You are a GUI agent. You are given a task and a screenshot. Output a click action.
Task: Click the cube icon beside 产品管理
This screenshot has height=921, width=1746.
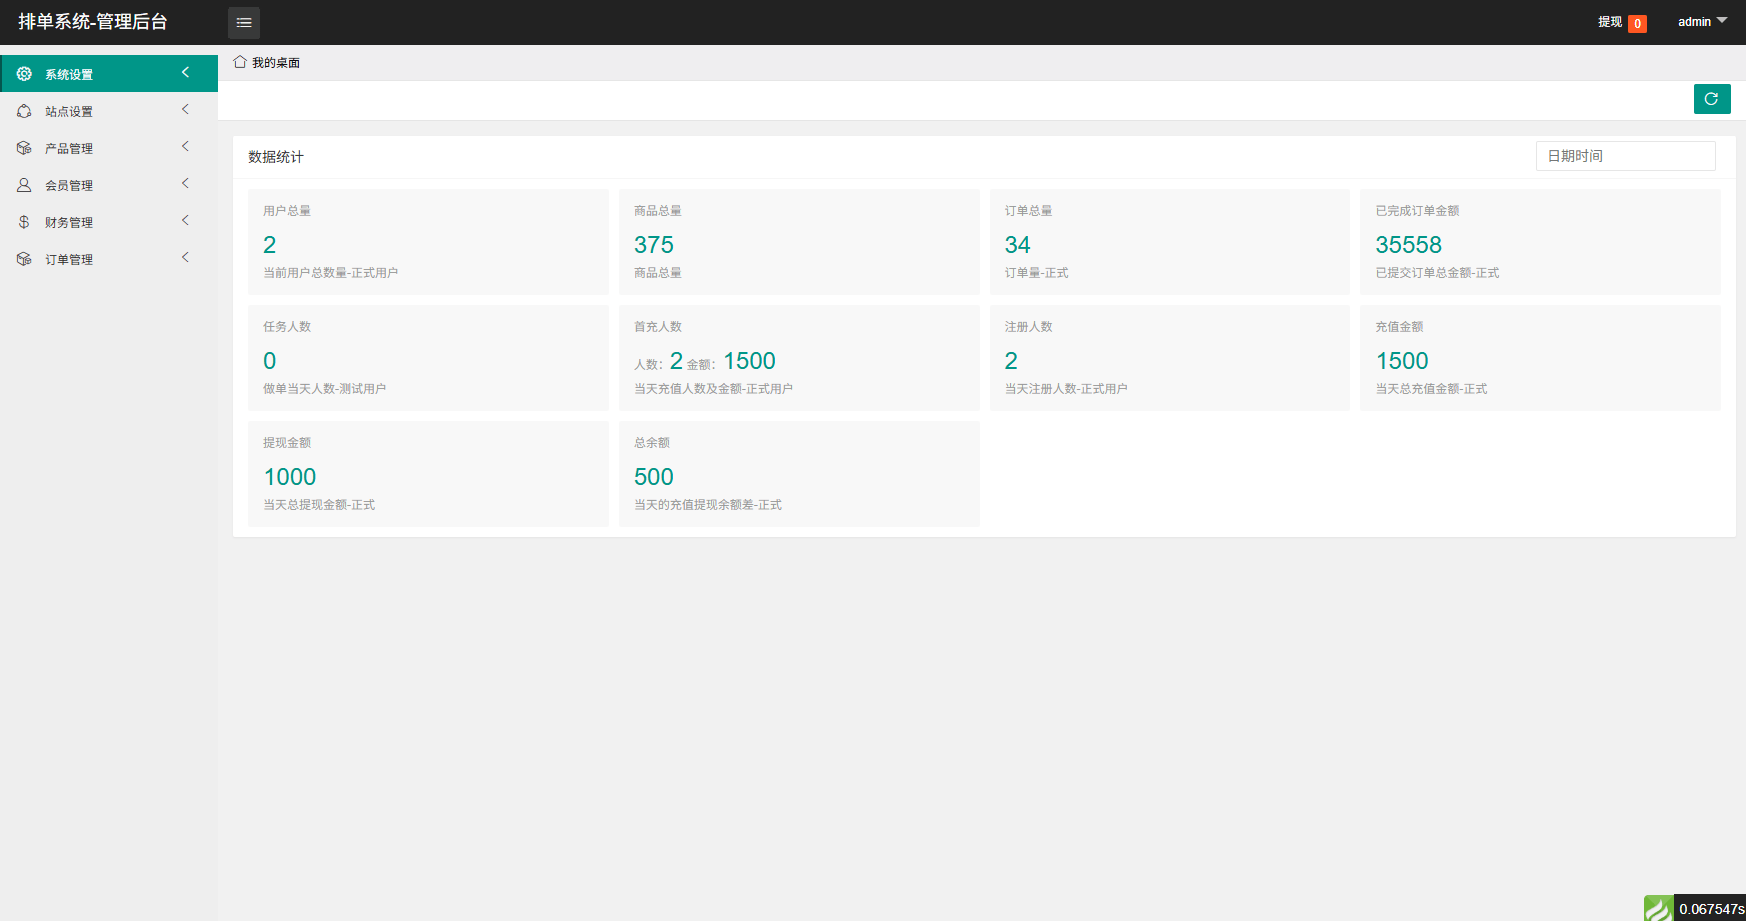tap(24, 148)
